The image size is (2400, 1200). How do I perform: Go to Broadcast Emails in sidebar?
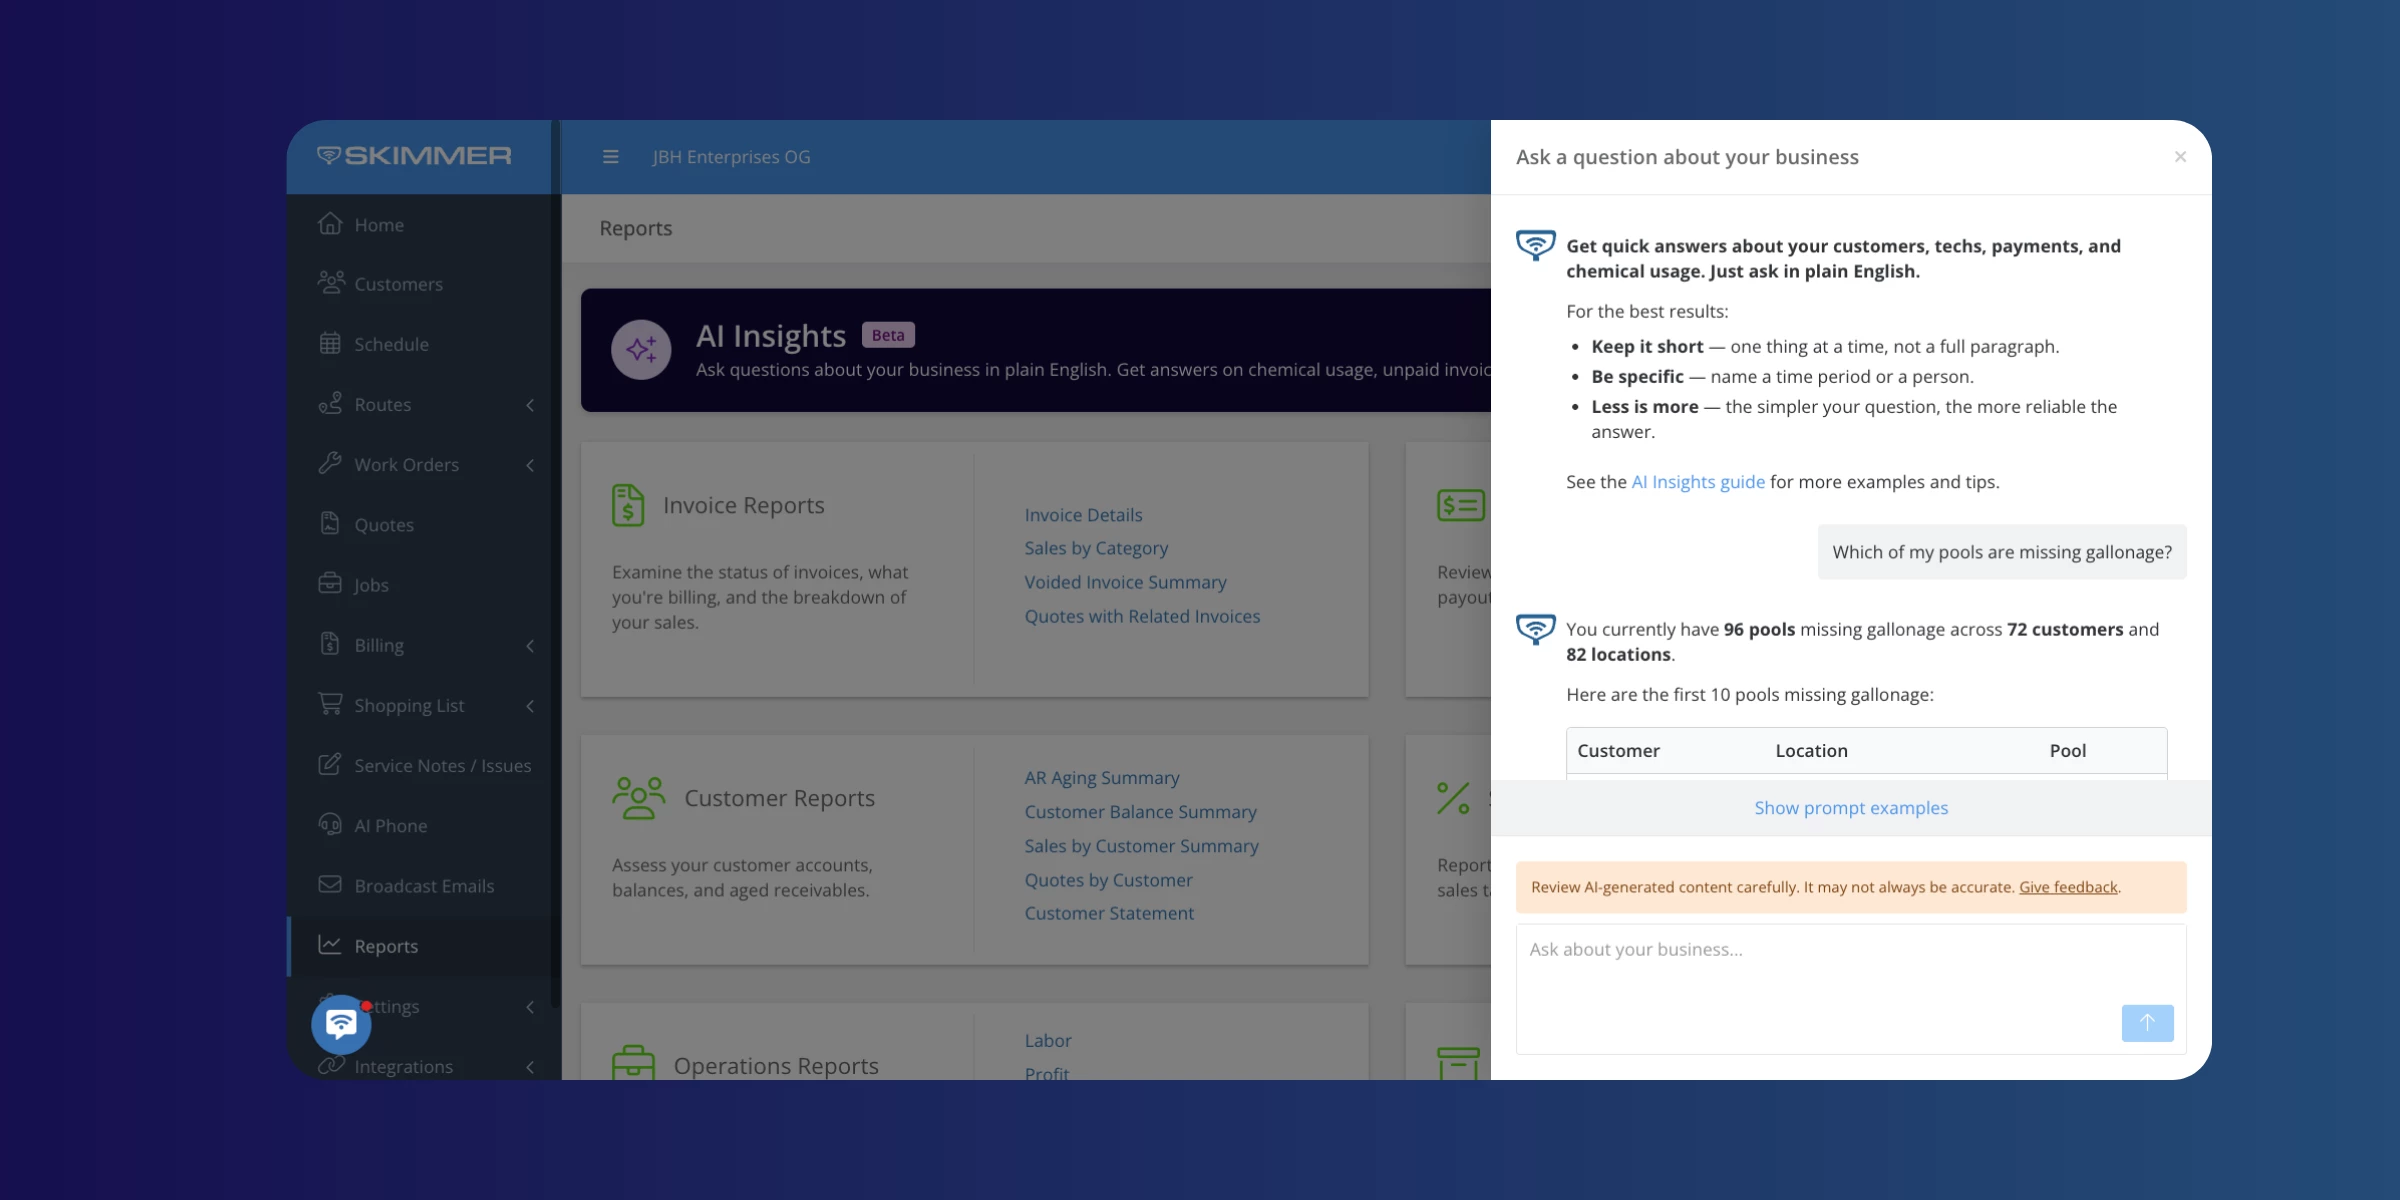[425, 886]
